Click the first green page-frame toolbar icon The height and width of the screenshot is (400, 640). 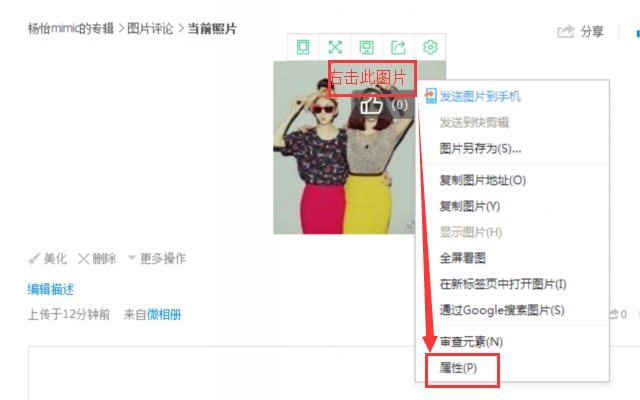303,47
